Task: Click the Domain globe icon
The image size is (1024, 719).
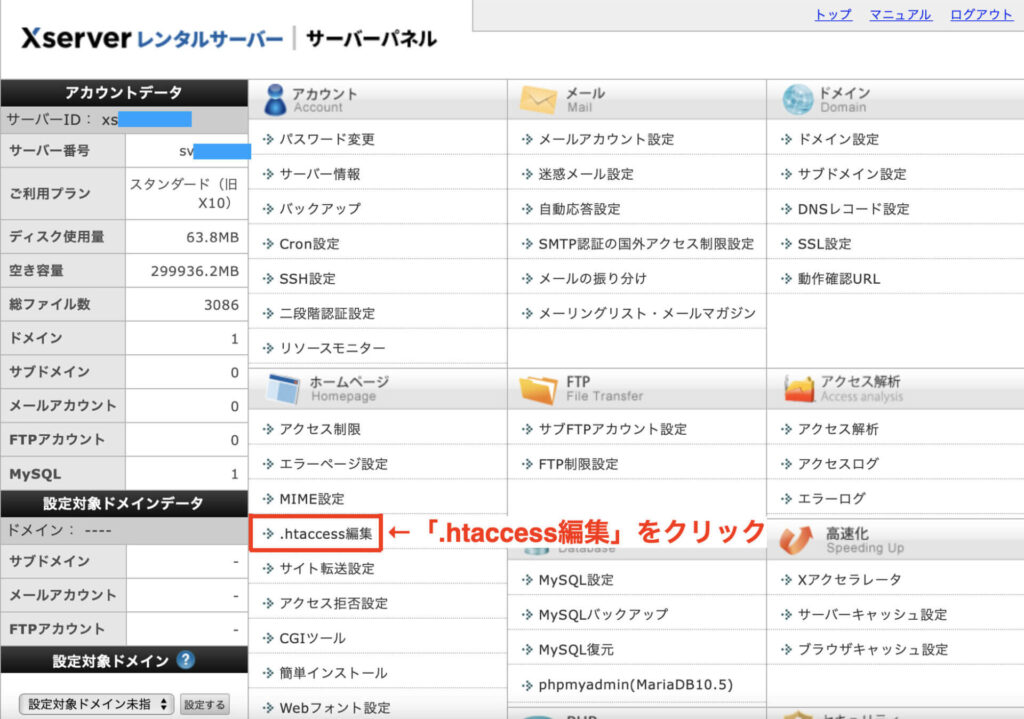Action: tap(797, 100)
